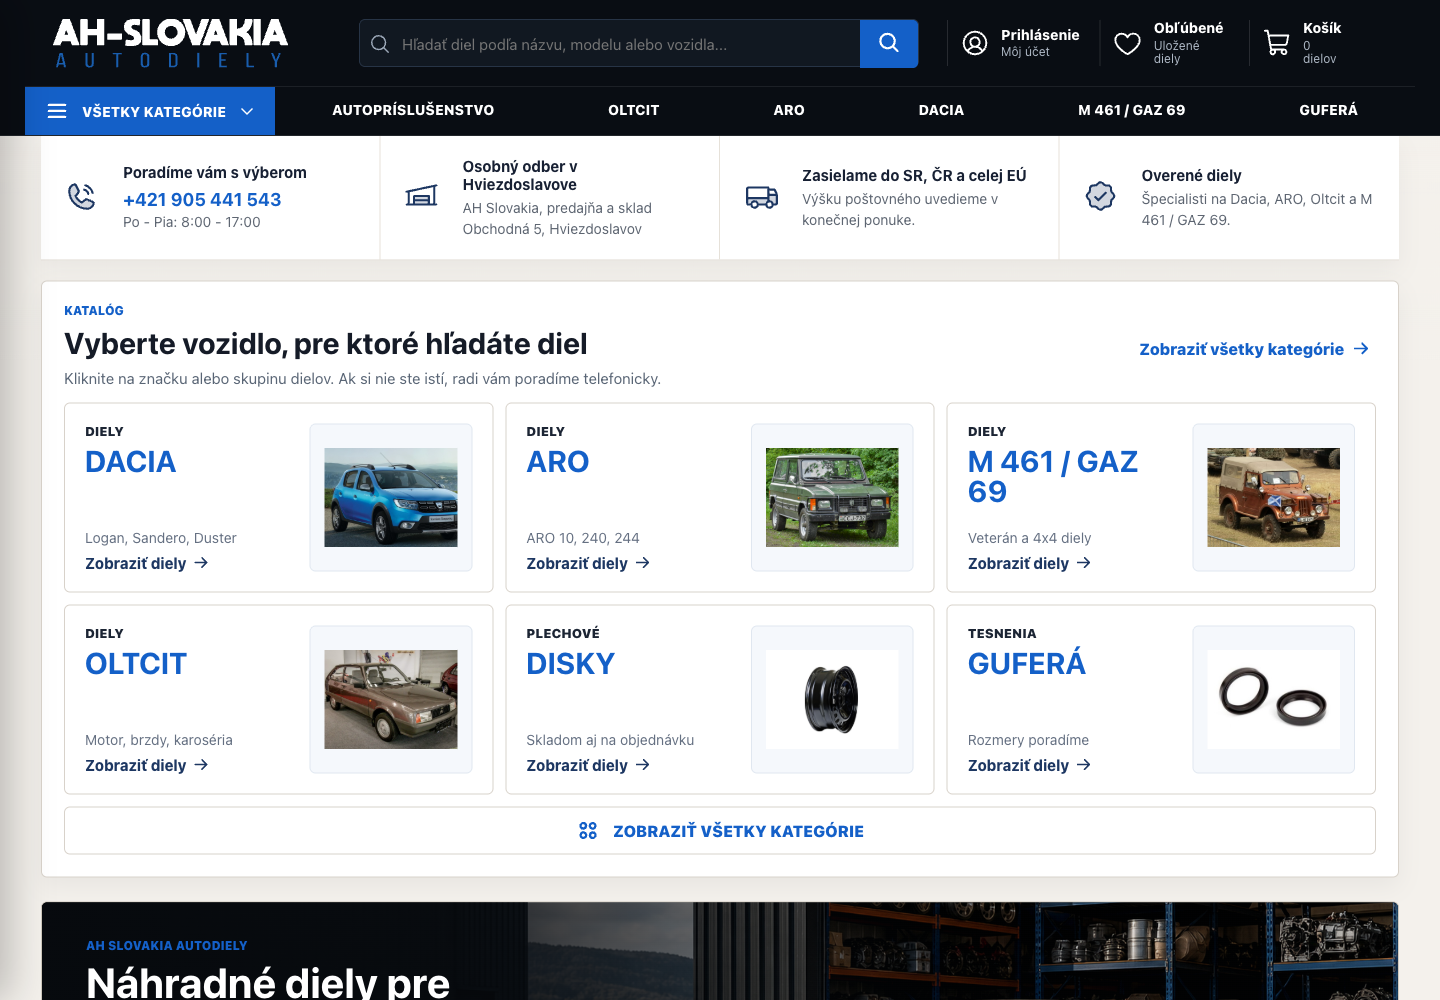Viewport: 1440px width, 1000px height.
Task: Click the Košík 0 dielov text
Action: coord(1322,43)
